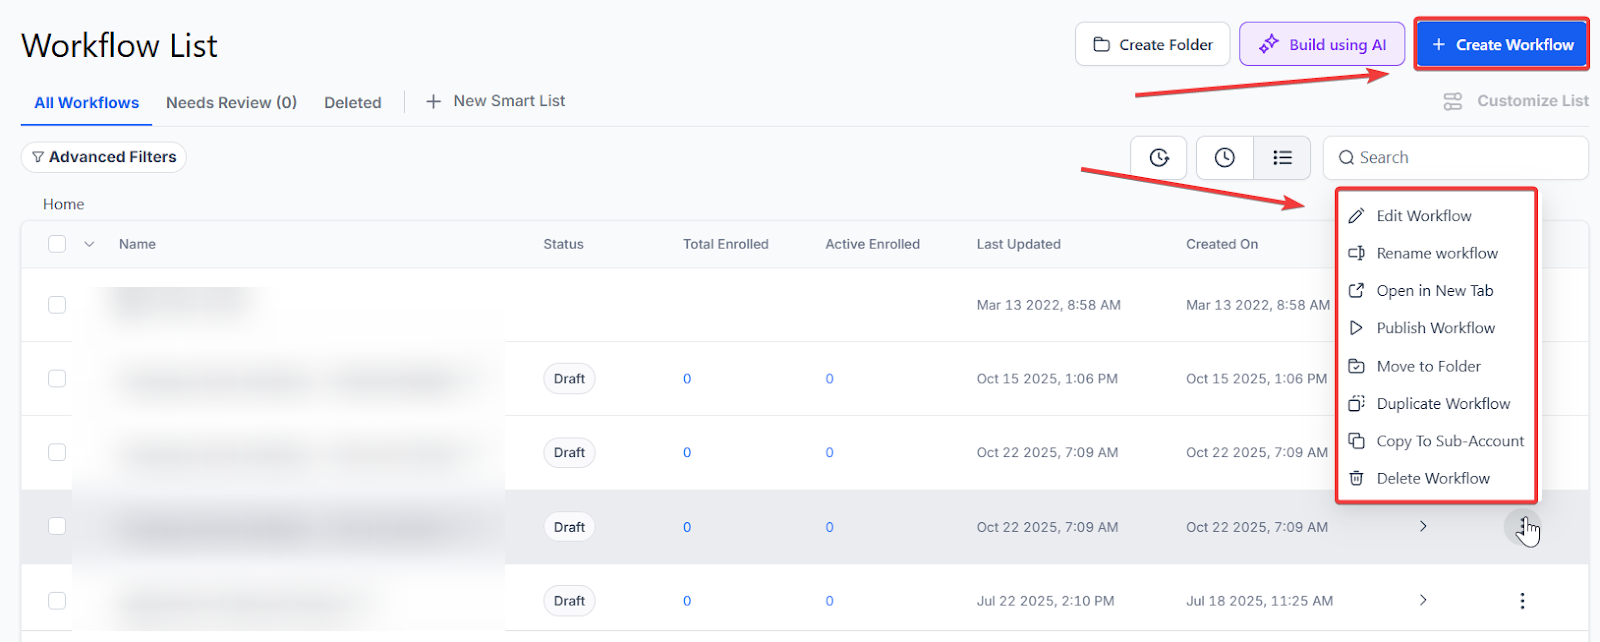Click right chevron on Jul 22 2025 row
Viewport: 1600px width, 642px height.
1423,601
